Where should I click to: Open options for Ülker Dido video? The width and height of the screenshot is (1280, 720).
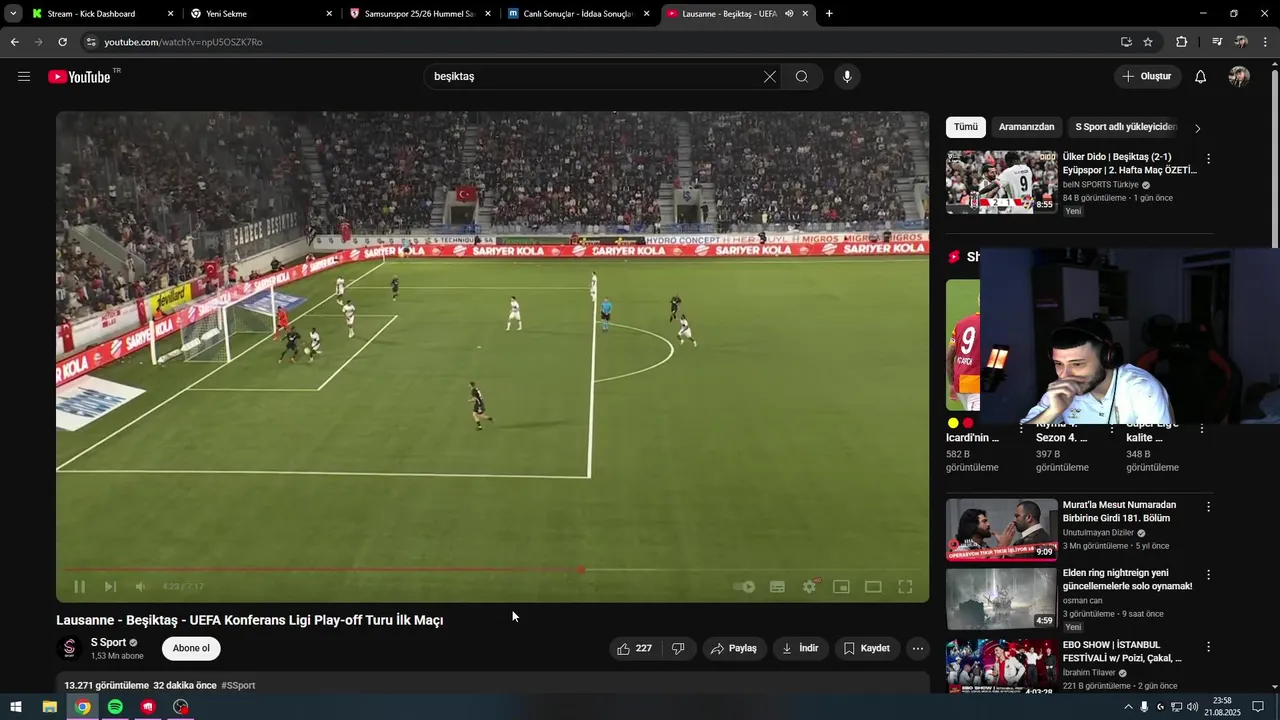click(1208, 159)
